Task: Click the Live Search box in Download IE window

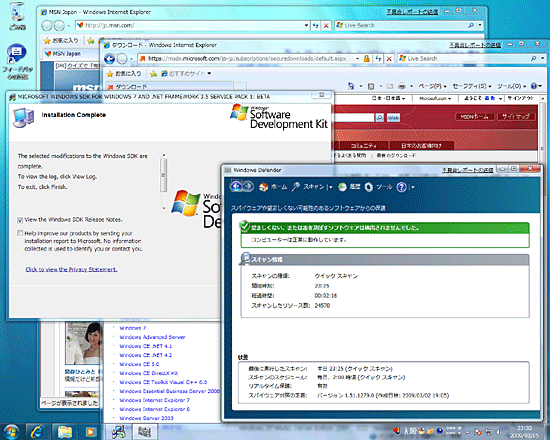Action: pyautogui.click(x=468, y=59)
